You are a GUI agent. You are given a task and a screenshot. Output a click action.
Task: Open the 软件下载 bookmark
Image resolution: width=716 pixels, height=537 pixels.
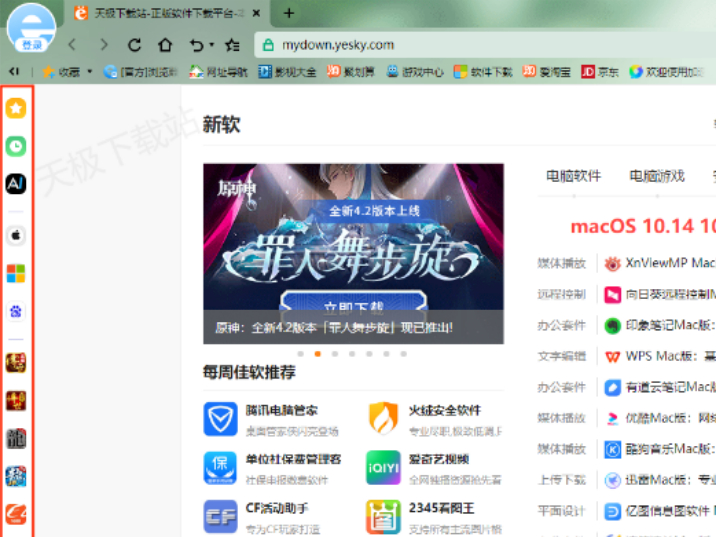483,71
